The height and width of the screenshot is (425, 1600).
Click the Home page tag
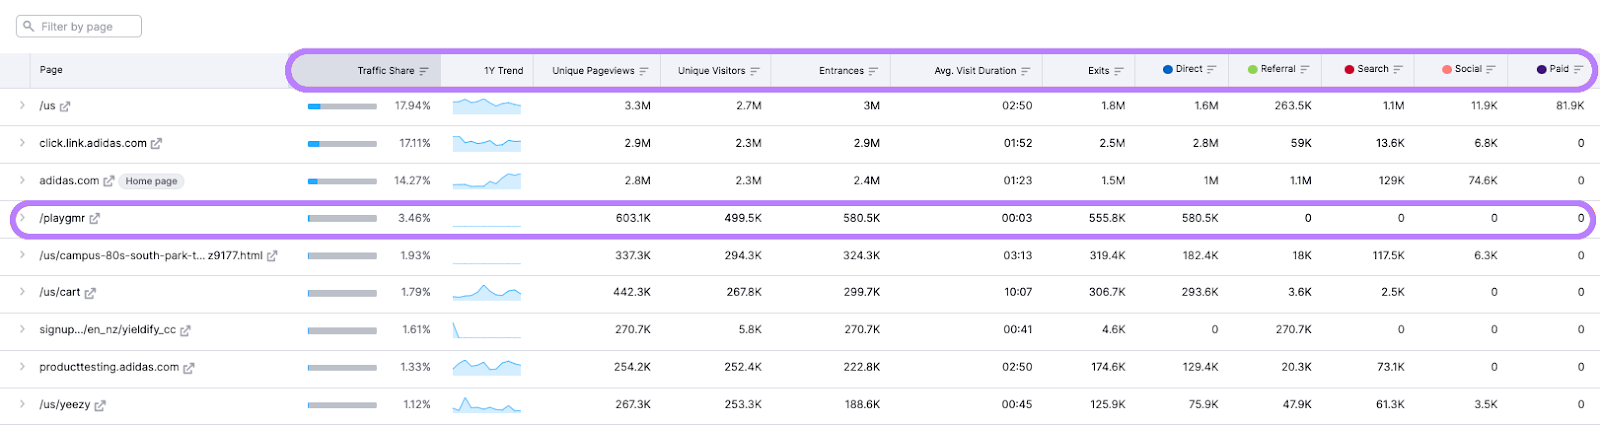[x=152, y=181]
